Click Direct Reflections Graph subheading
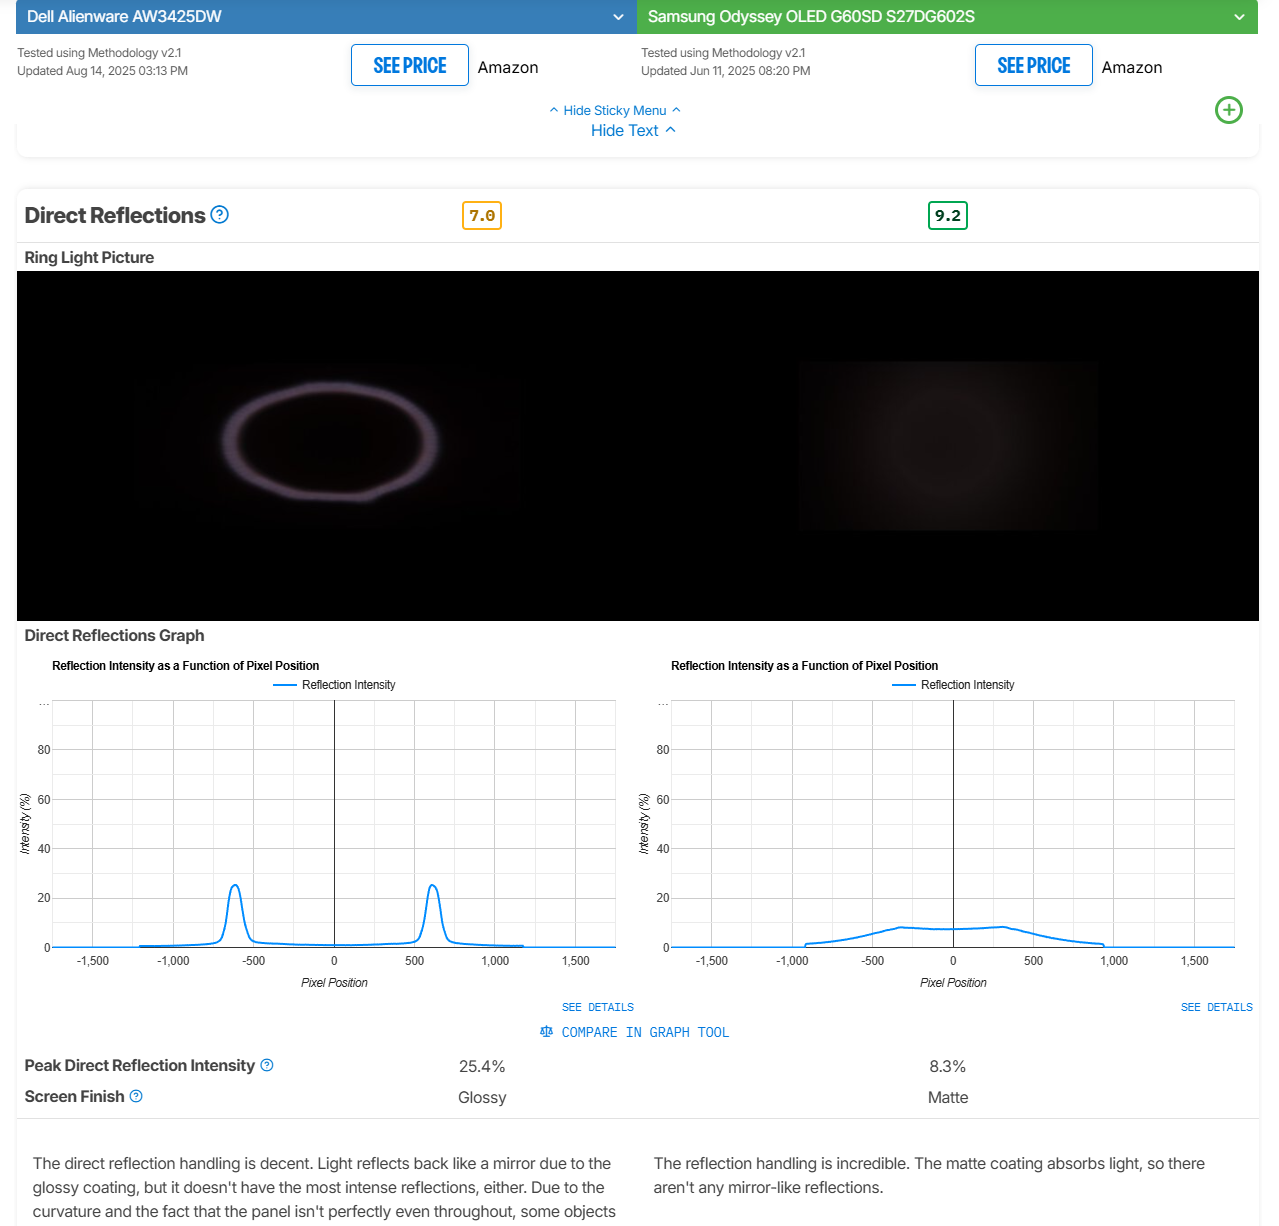Screen dimensions: 1279x1226 coord(114,635)
